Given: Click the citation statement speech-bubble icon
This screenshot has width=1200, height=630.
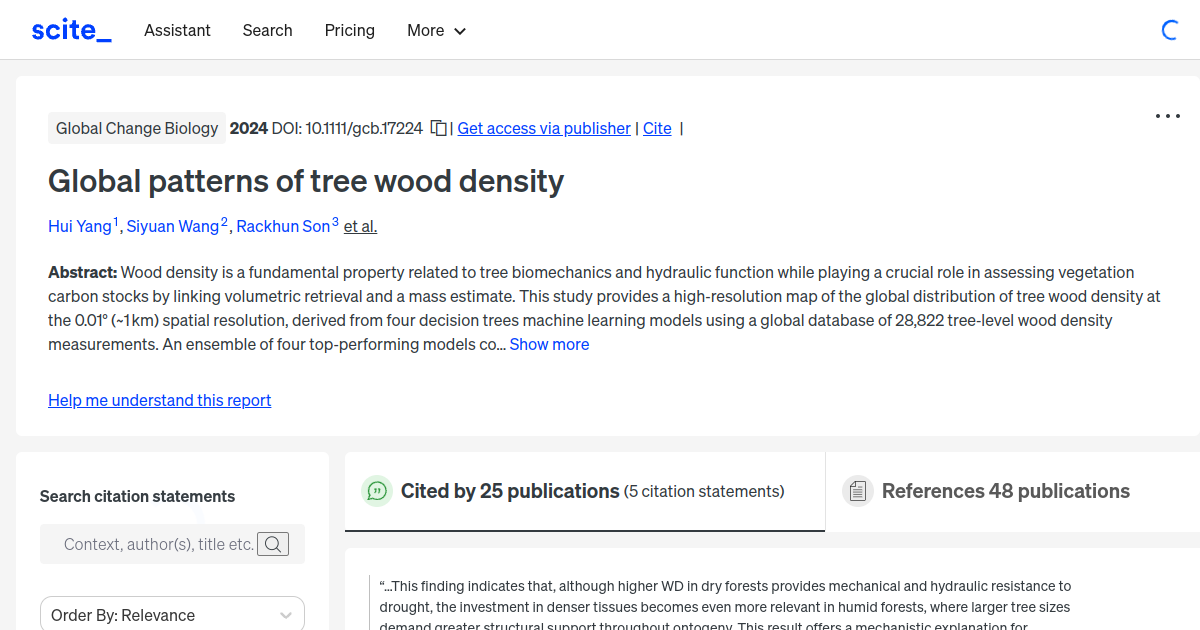Looking at the screenshot, I should (x=376, y=491).
